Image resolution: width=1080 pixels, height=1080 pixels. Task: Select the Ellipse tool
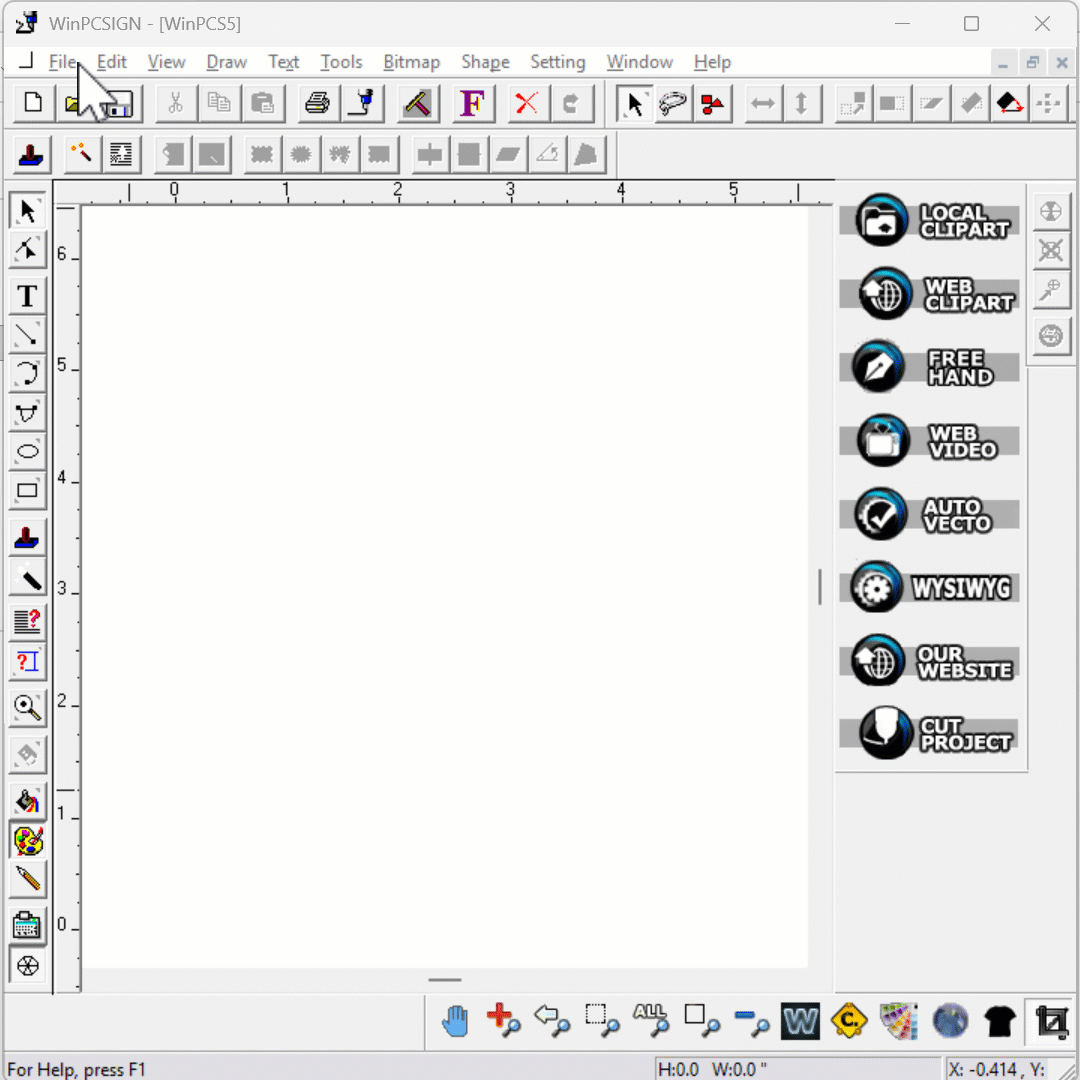click(x=28, y=452)
